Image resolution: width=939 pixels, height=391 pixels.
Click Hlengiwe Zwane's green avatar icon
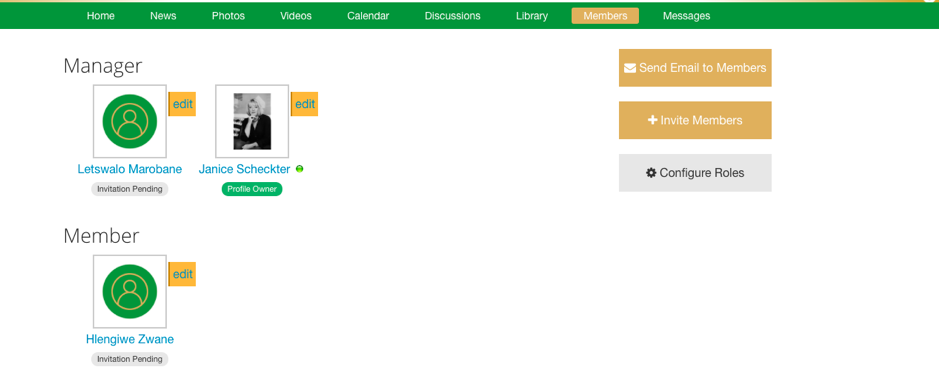point(130,292)
